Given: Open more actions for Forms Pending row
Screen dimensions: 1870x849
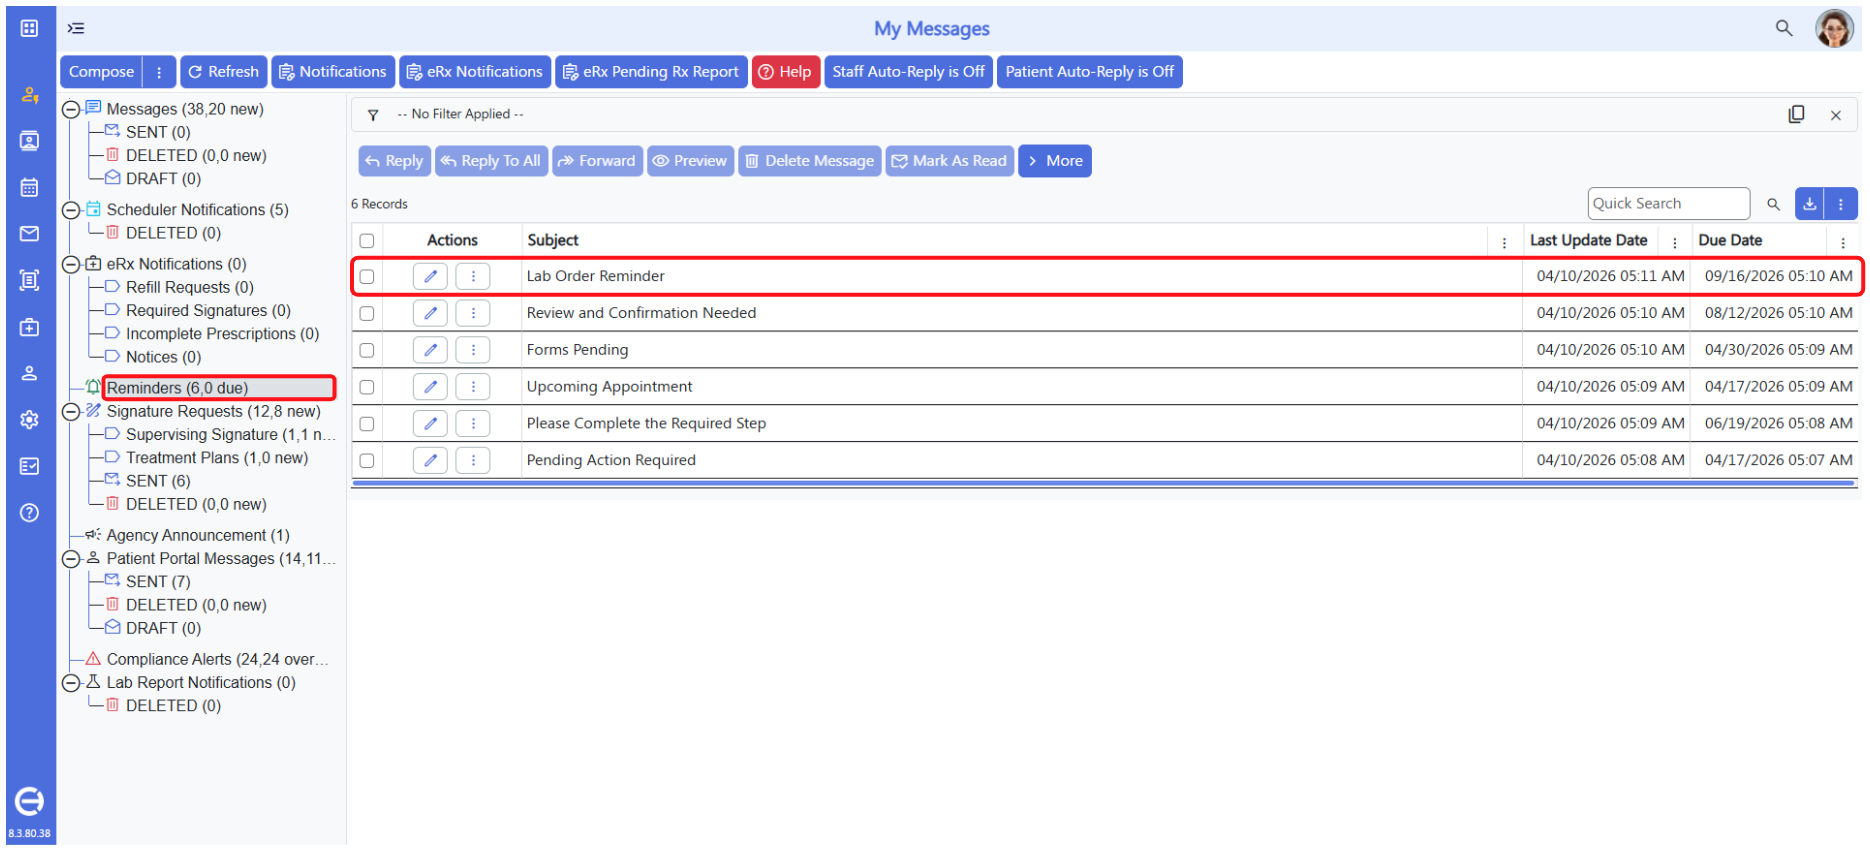Looking at the screenshot, I should 473,350.
